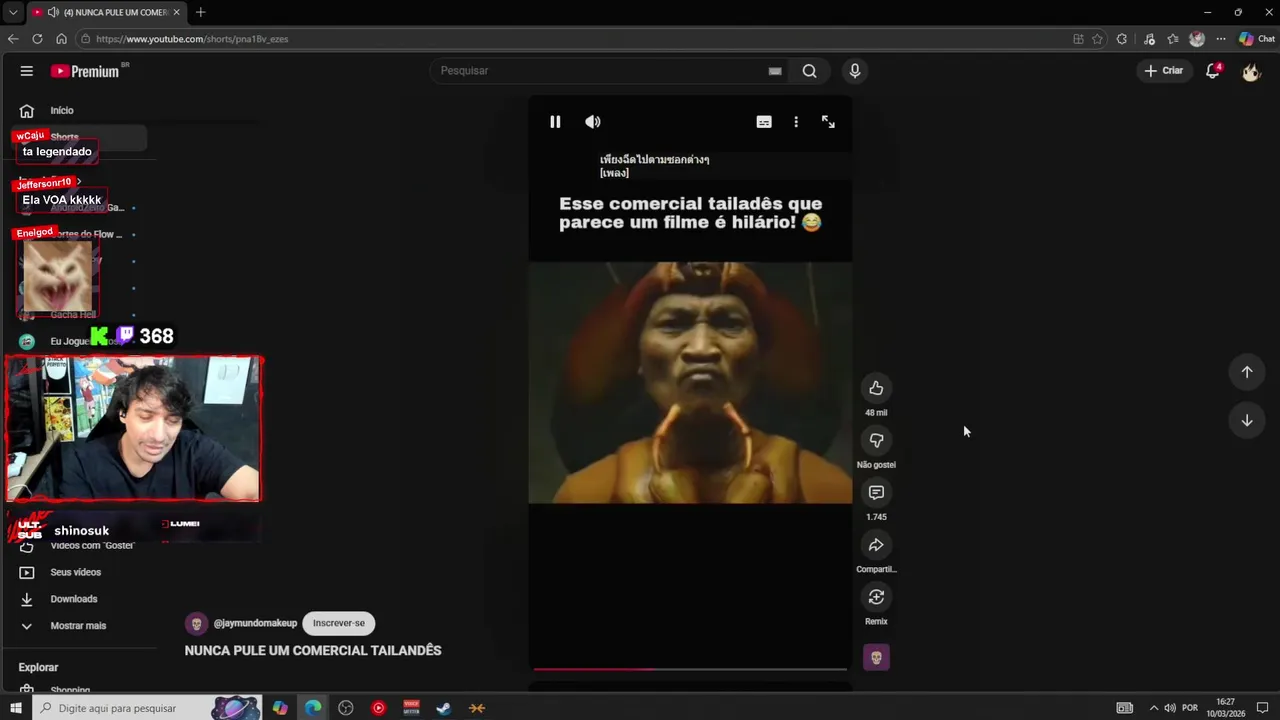The width and height of the screenshot is (1280, 720).
Task: Expand Mostrar mais in sidebar
Action: [80, 626]
